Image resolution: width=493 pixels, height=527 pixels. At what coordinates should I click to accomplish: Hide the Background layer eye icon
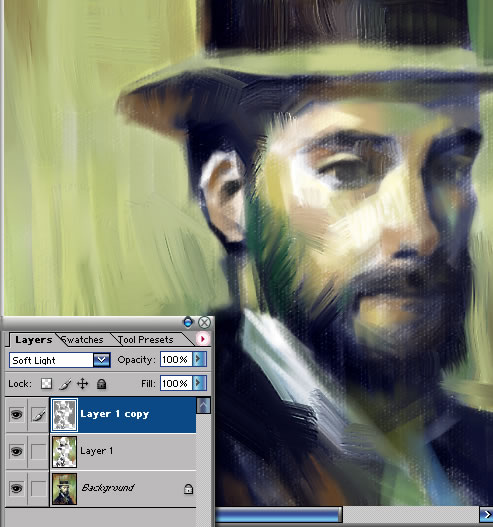(16, 488)
